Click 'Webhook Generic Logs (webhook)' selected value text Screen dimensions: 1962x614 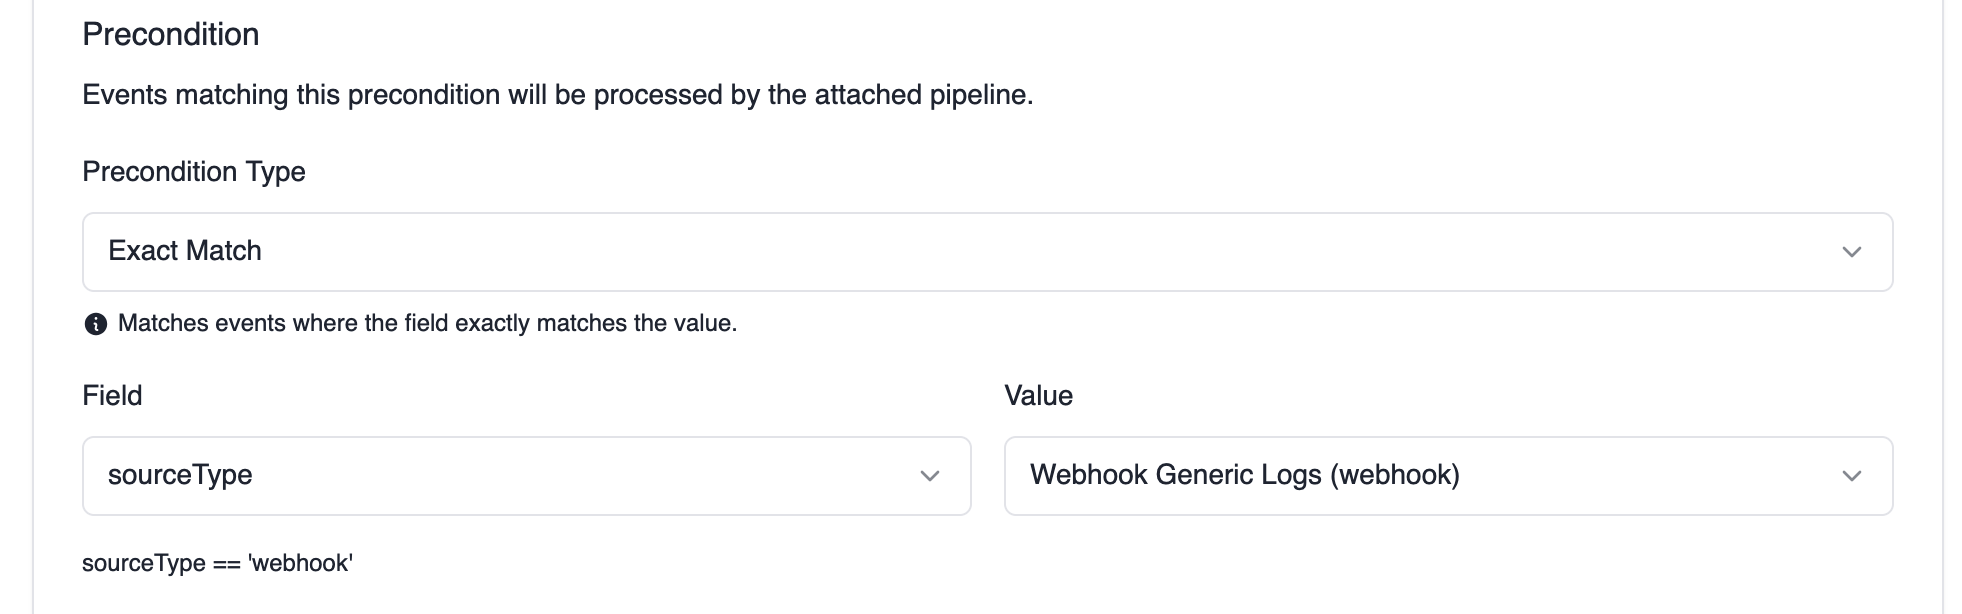(1244, 475)
